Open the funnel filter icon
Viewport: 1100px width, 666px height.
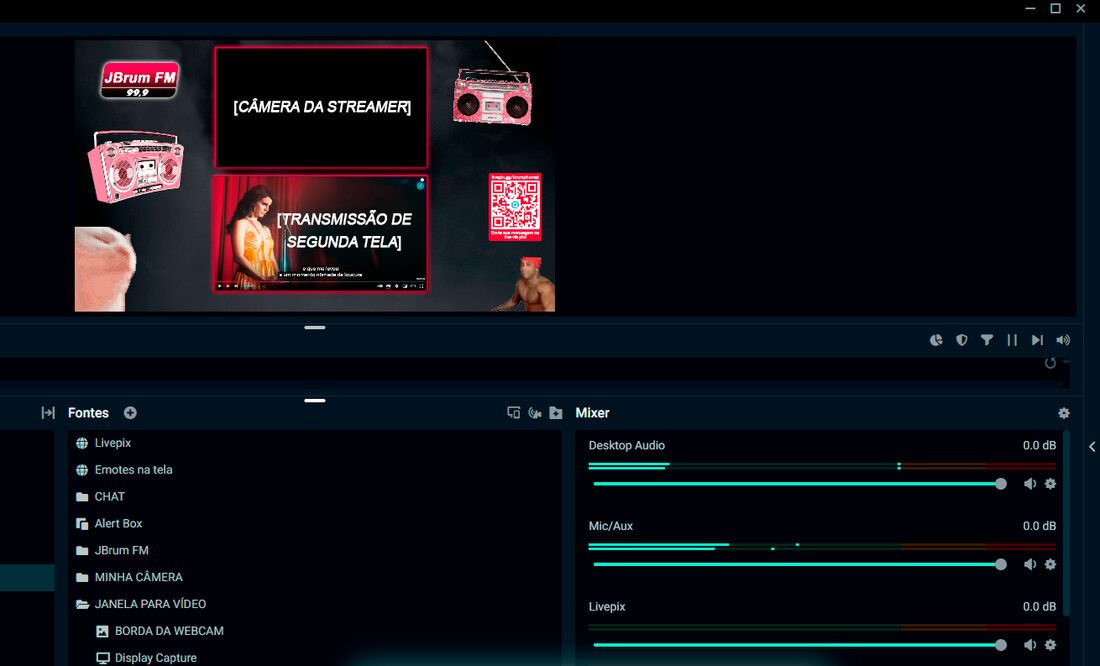pyautogui.click(x=987, y=340)
